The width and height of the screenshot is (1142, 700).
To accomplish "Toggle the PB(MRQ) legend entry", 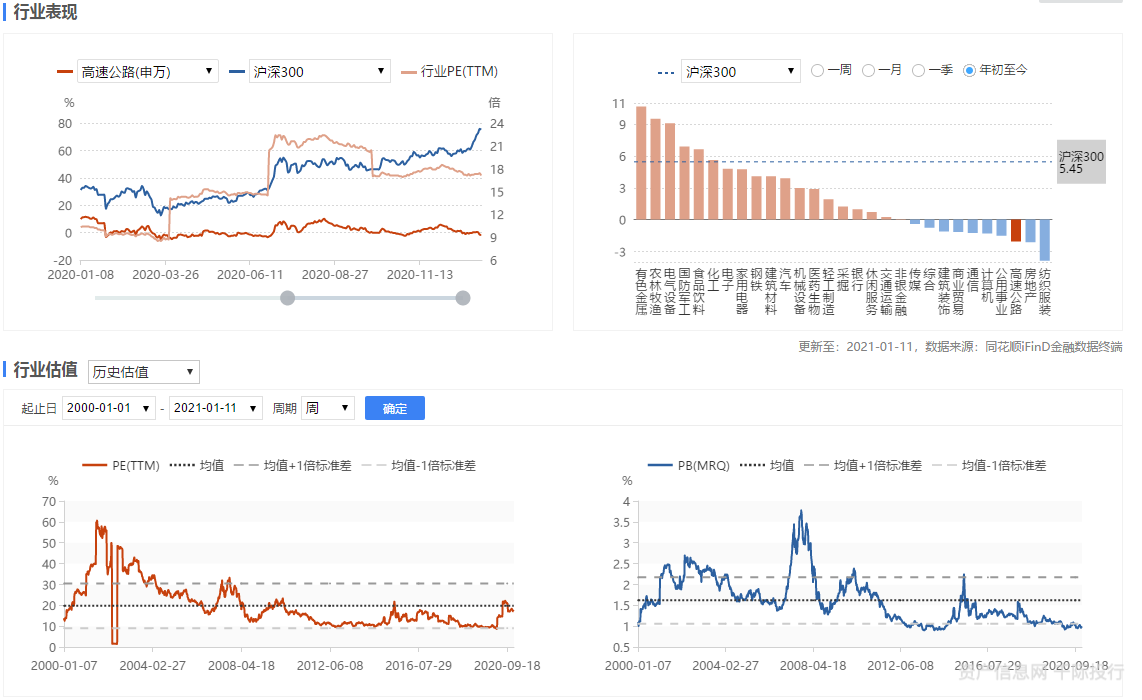I will 690,465.
